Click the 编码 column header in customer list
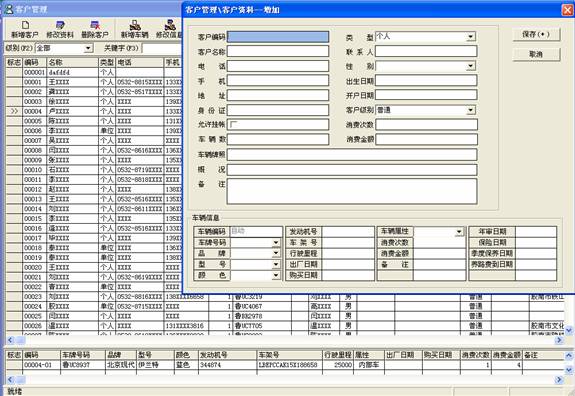Viewport: 575px width, 396px height. 35,63
